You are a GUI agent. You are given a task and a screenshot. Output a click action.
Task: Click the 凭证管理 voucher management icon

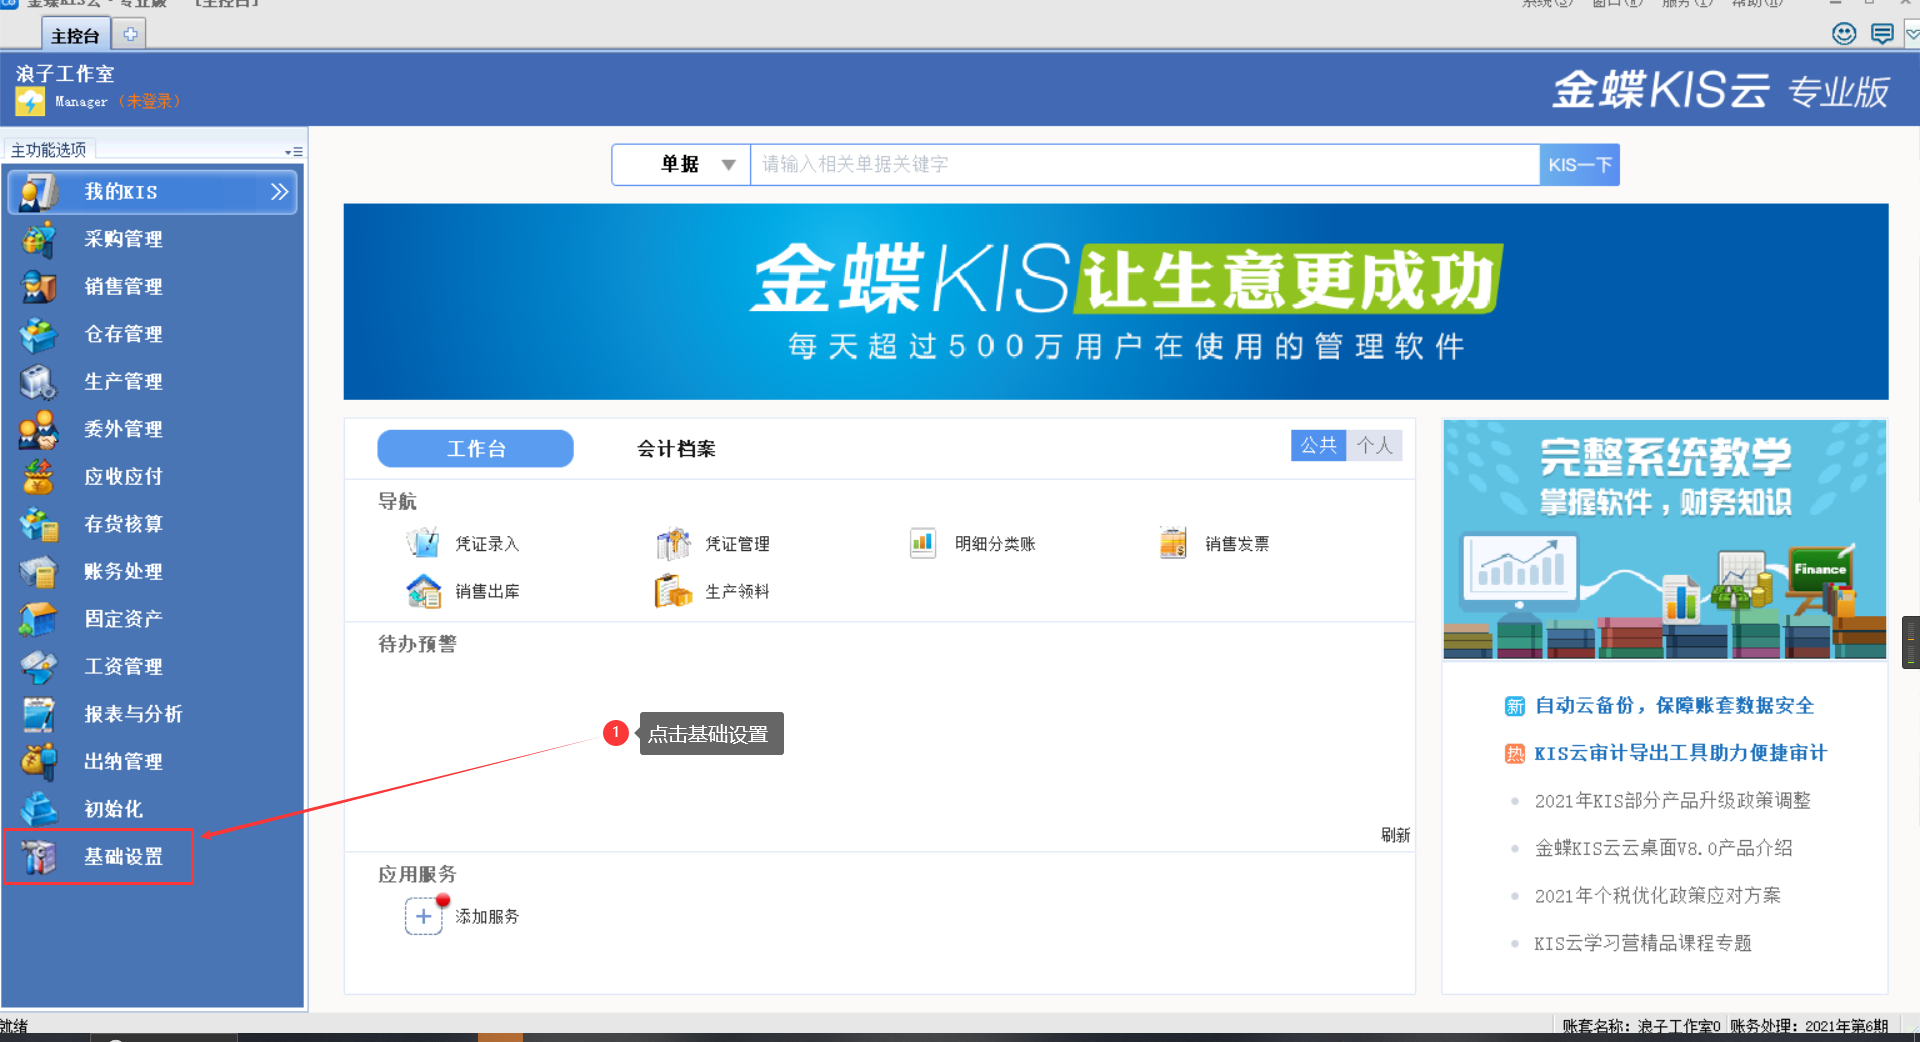click(x=673, y=543)
